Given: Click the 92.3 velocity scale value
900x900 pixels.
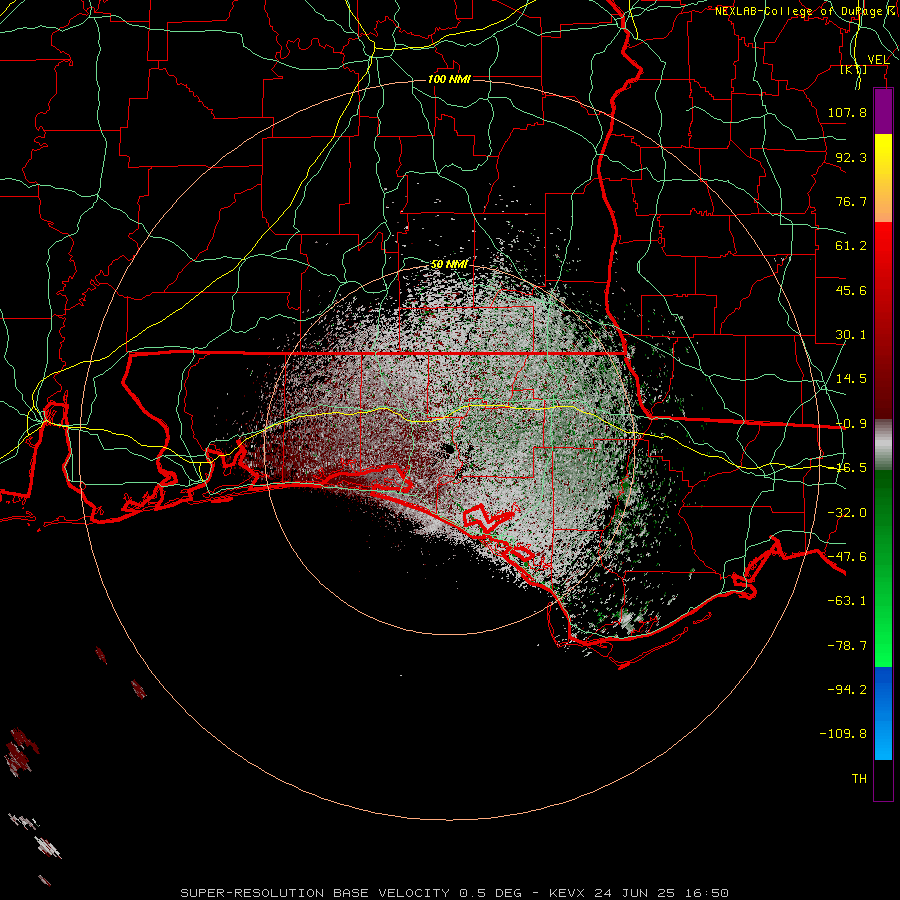Looking at the screenshot, I should [x=851, y=157].
